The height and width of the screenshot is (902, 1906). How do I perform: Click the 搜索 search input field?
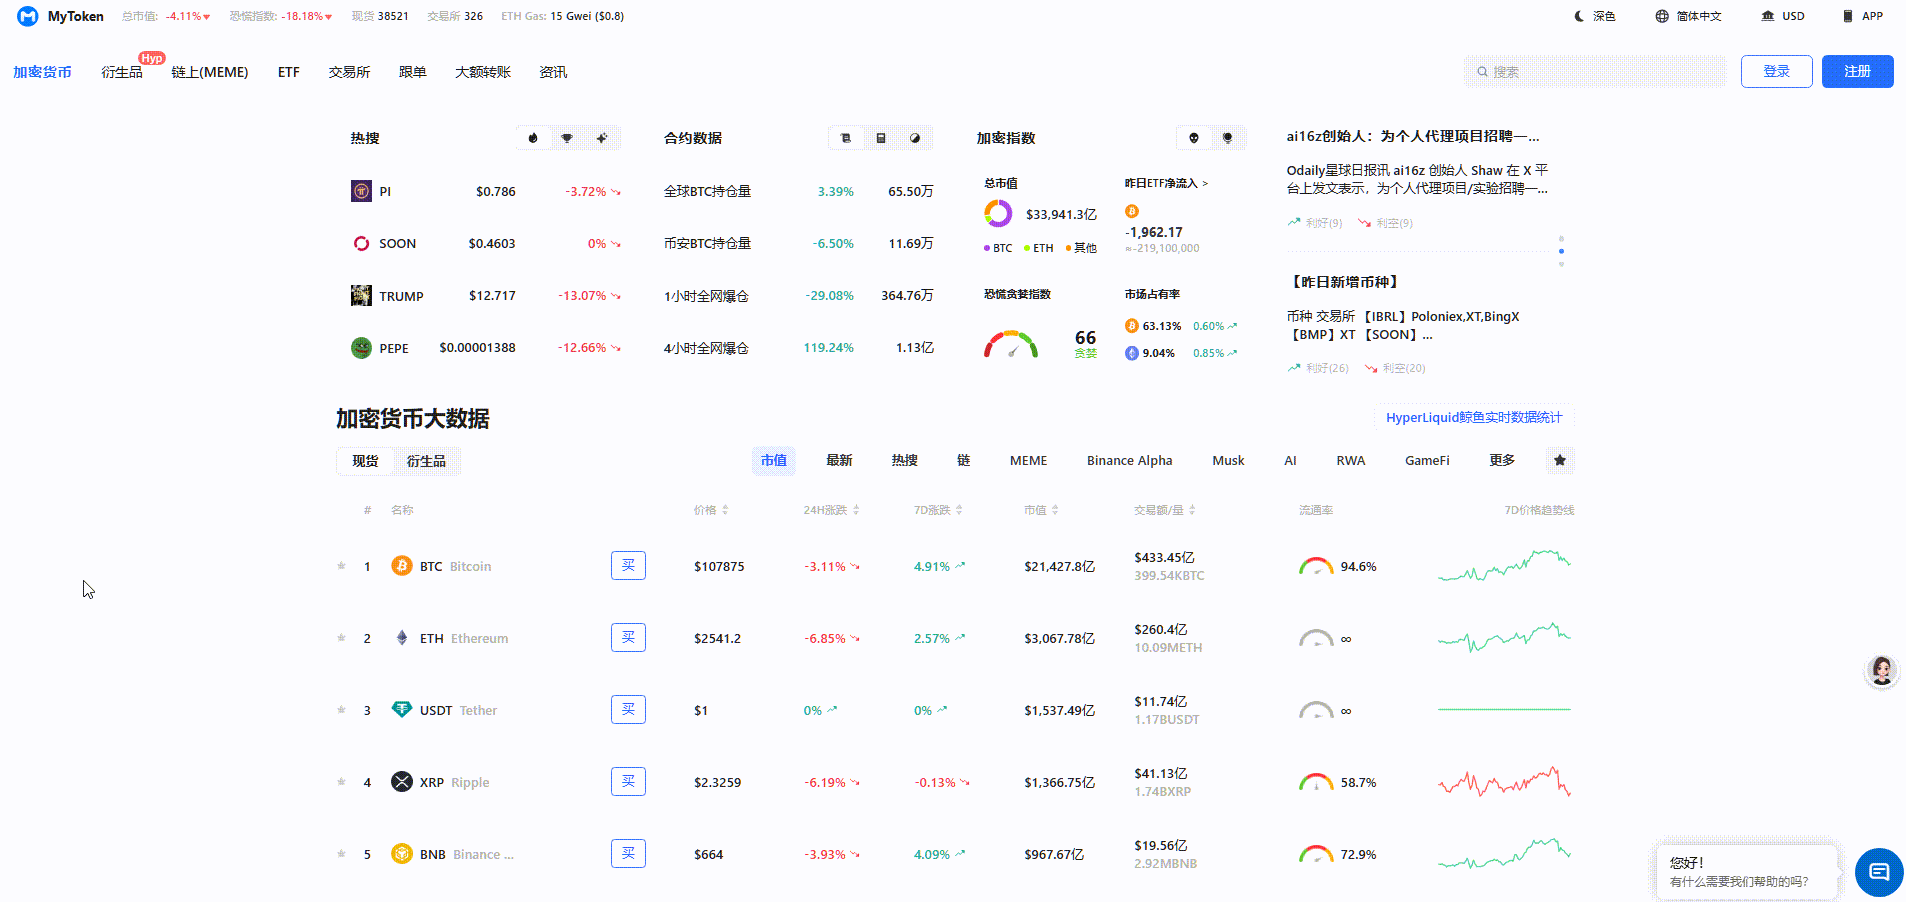coord(1595,71)
